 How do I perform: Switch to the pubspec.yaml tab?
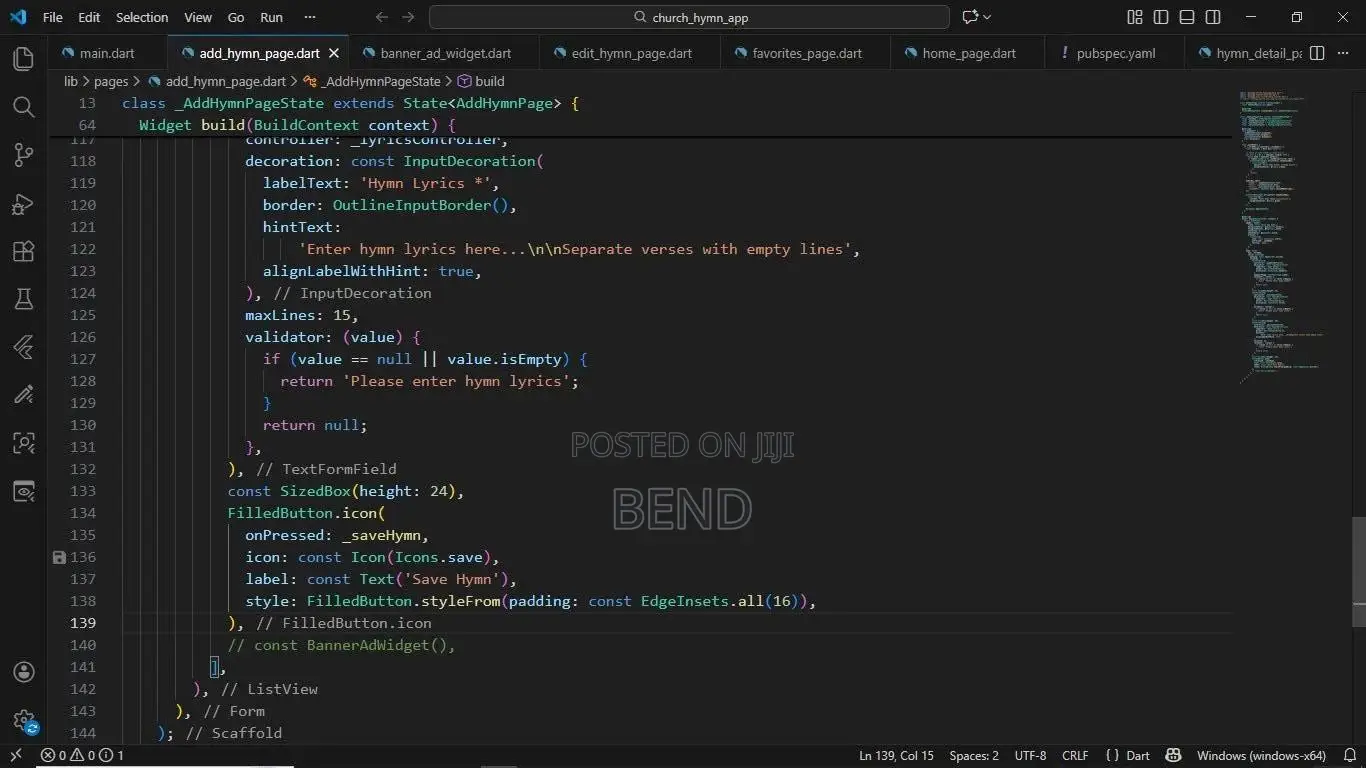[x=1116, y=53]
